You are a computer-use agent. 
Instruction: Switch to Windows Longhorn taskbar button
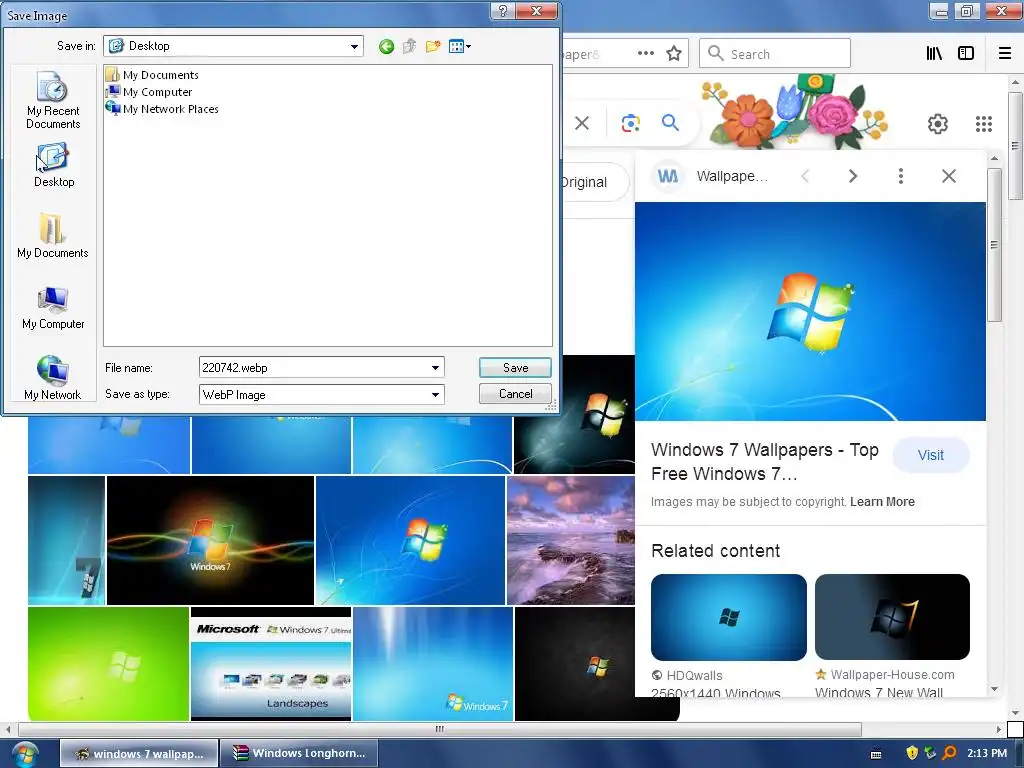coord(299,754)
